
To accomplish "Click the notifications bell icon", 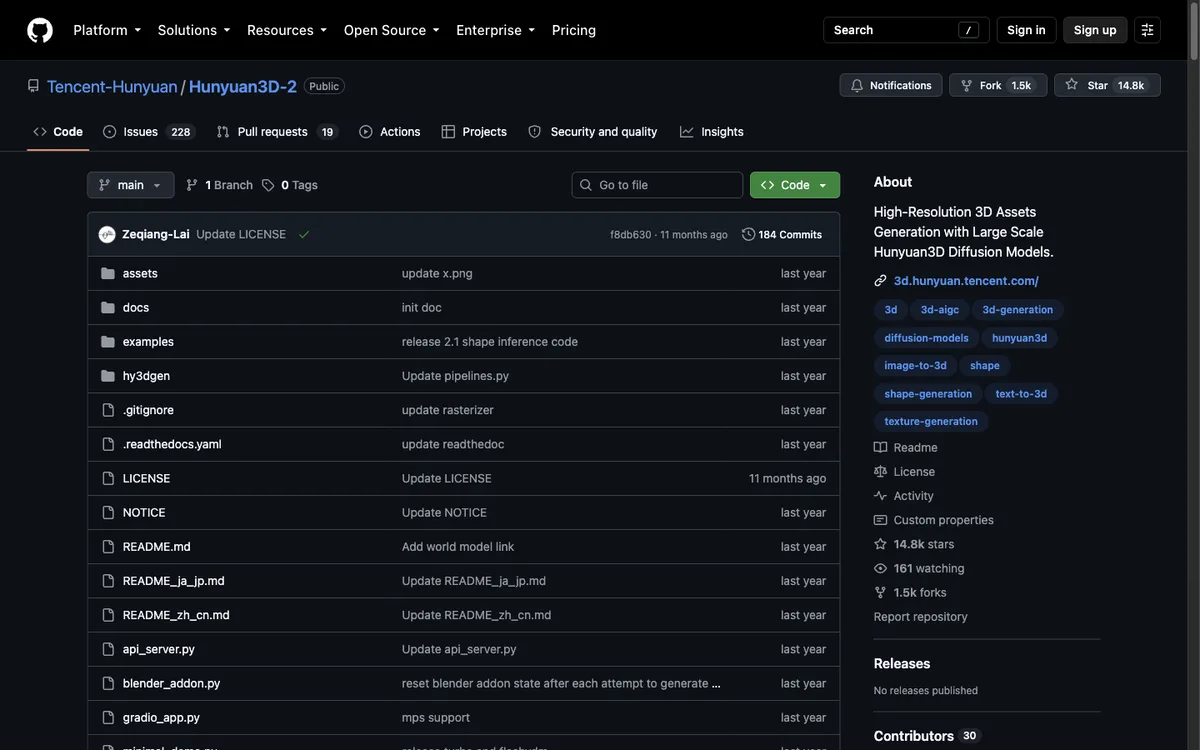I will coord(857,86).
